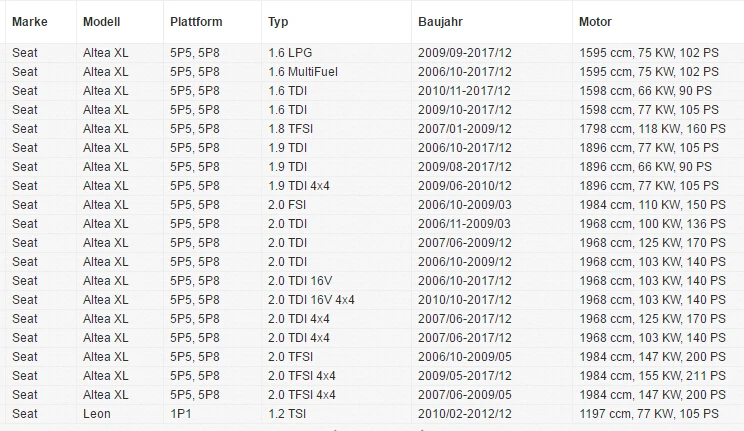Select the 1.9 TDI 4x4 row
744x431 pixels.
click(372, 186)
